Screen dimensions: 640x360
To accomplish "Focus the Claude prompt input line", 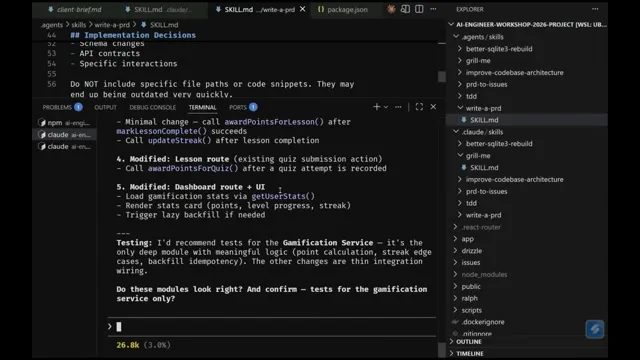I will tap(272, 327).
